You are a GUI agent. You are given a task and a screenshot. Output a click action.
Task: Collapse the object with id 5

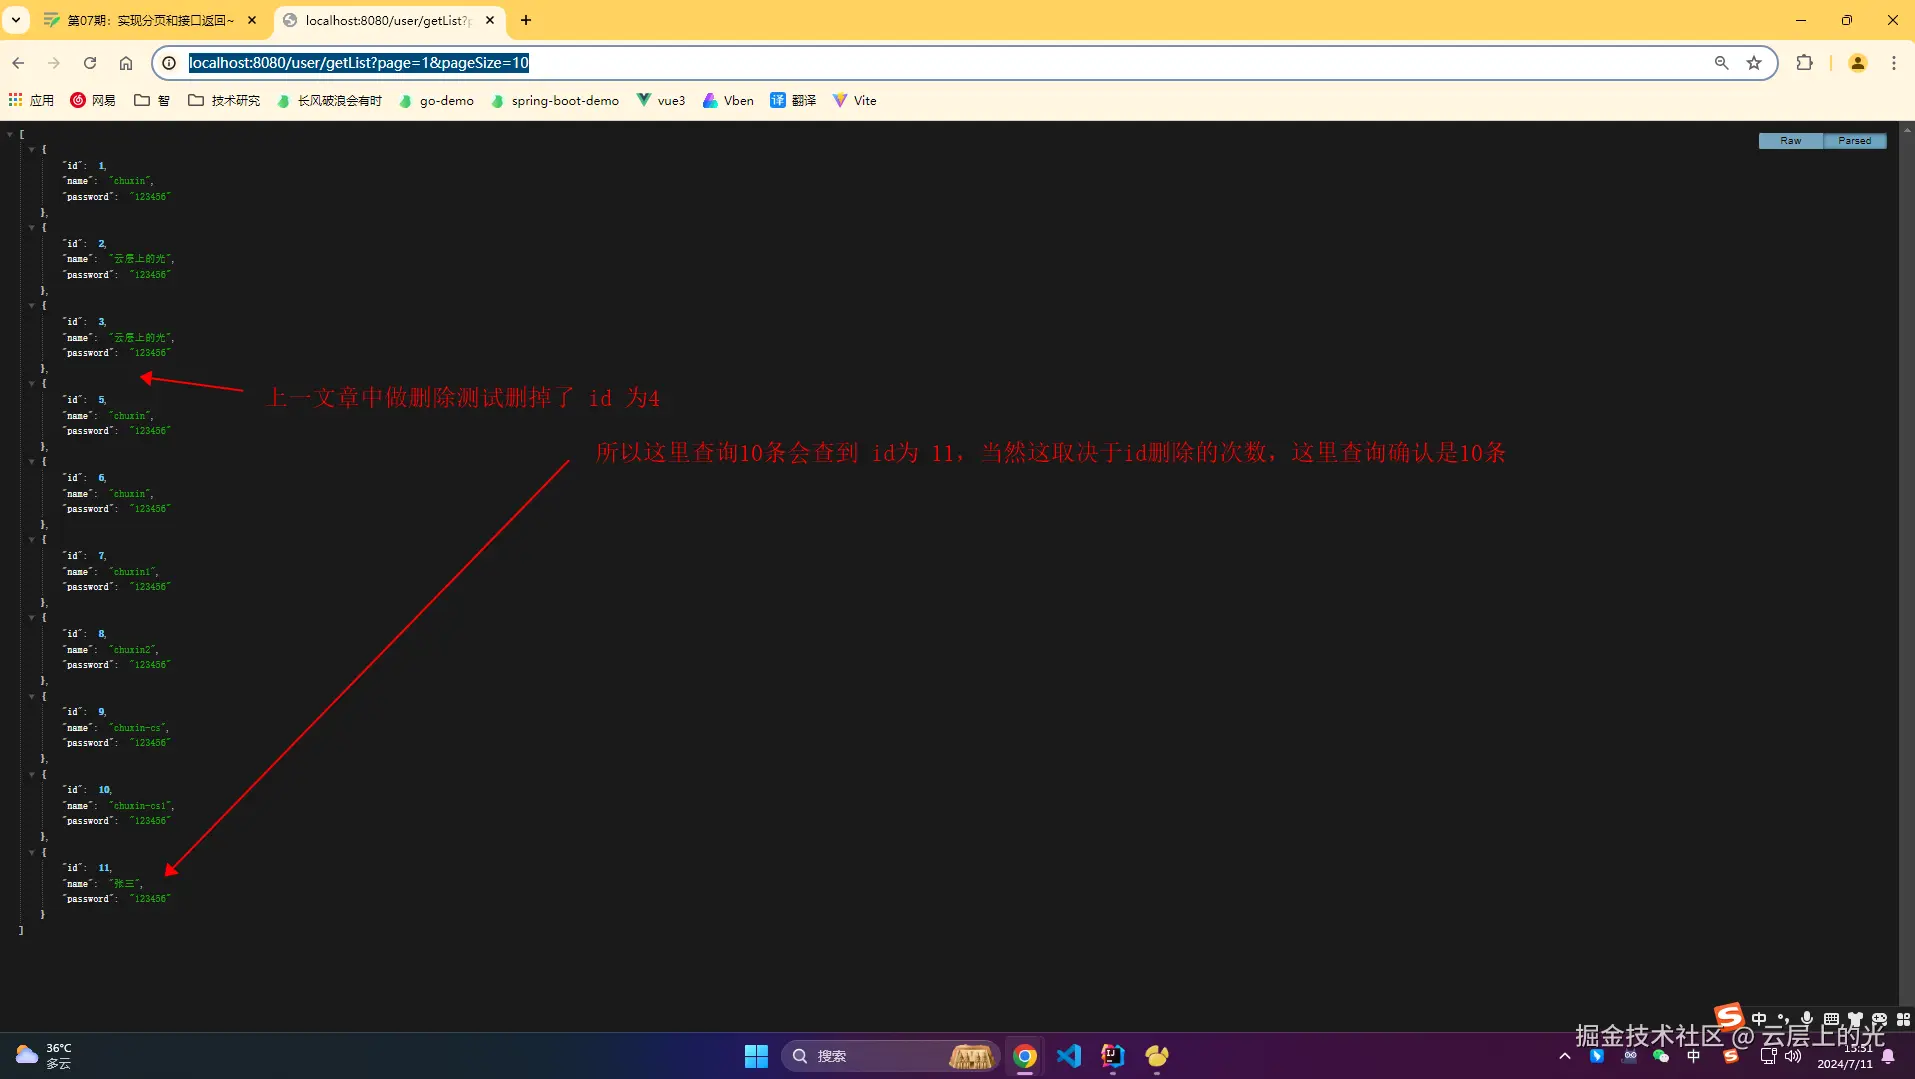pyautogui.click(x=32, y=383)
